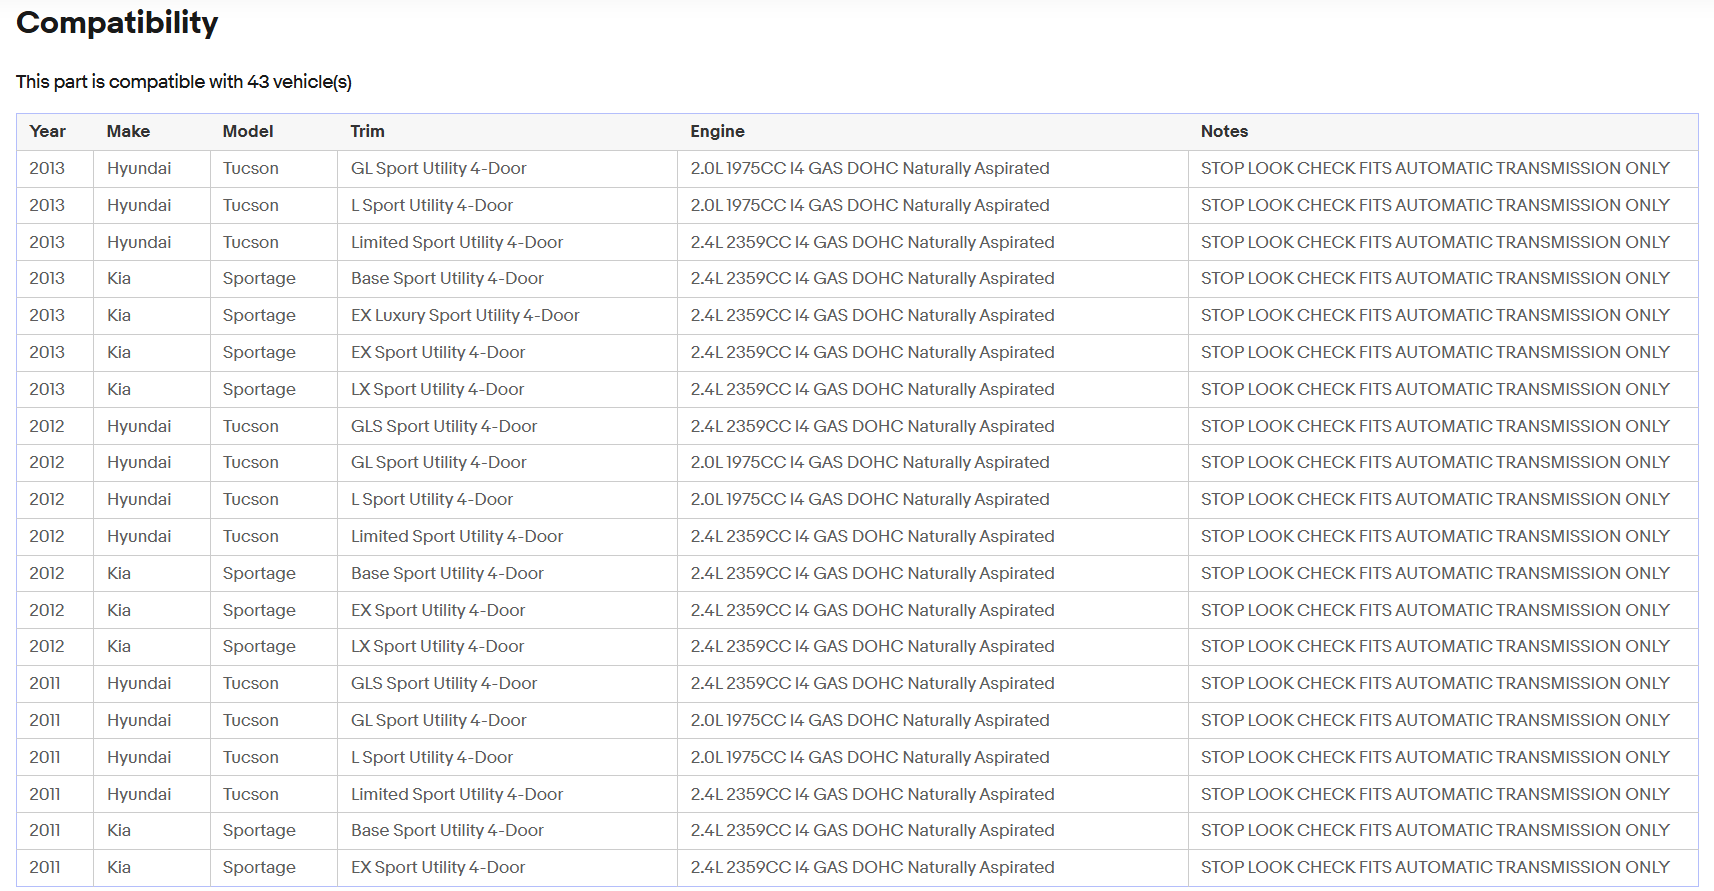This screenshot has height=891, width=1714.
Task: Select 'EX Sport Utility 4-Door' in 2012 Sportage row
Action: pyautogui.click(x=438, y=610)
